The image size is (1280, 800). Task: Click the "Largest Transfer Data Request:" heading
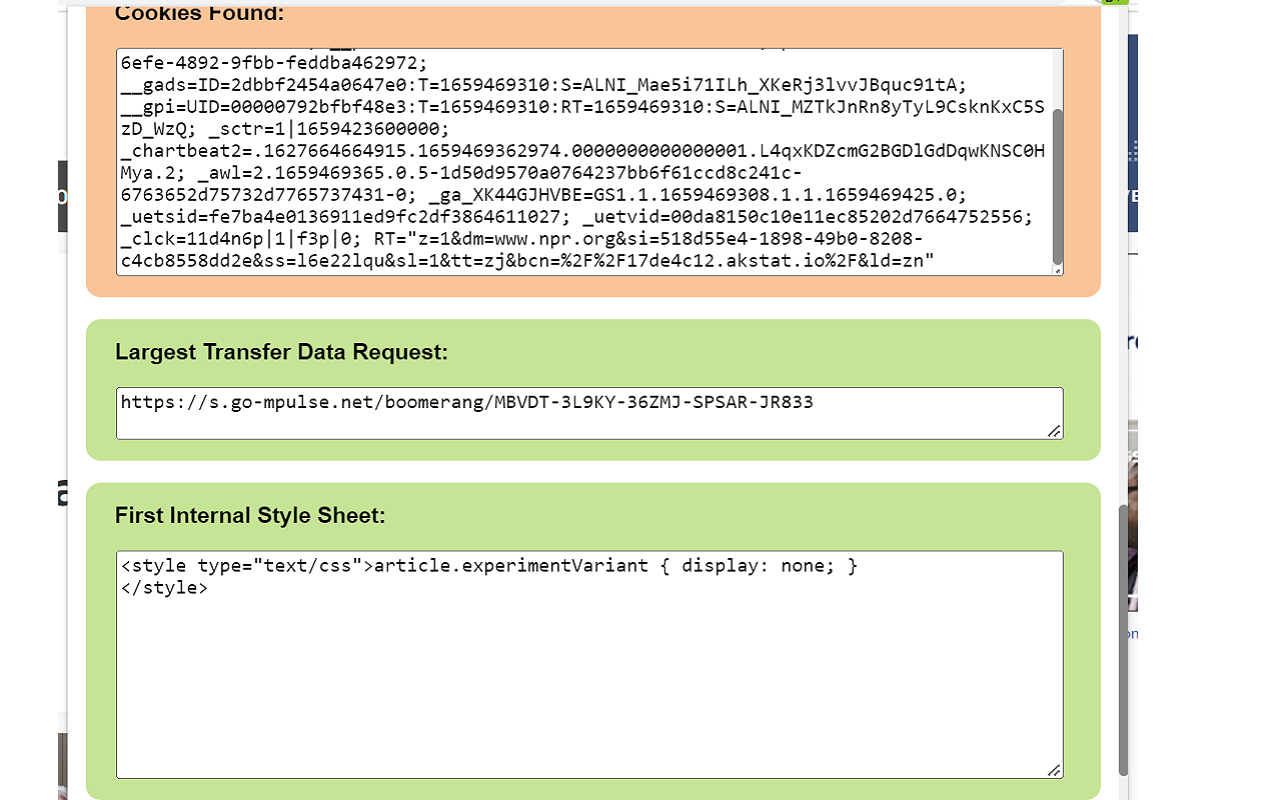281,352
